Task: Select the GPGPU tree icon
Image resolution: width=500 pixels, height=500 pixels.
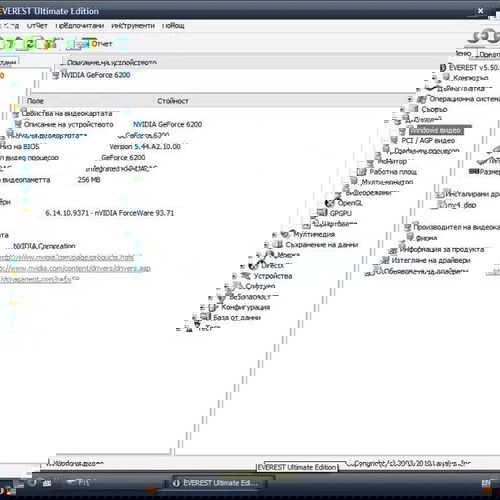Action: point(322,213)
